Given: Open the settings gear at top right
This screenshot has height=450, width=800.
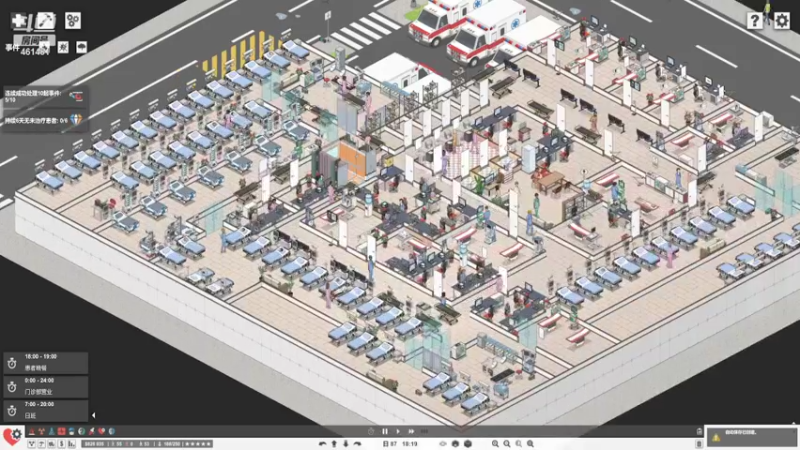Looking at the screenshot, I should pos(782,20).
